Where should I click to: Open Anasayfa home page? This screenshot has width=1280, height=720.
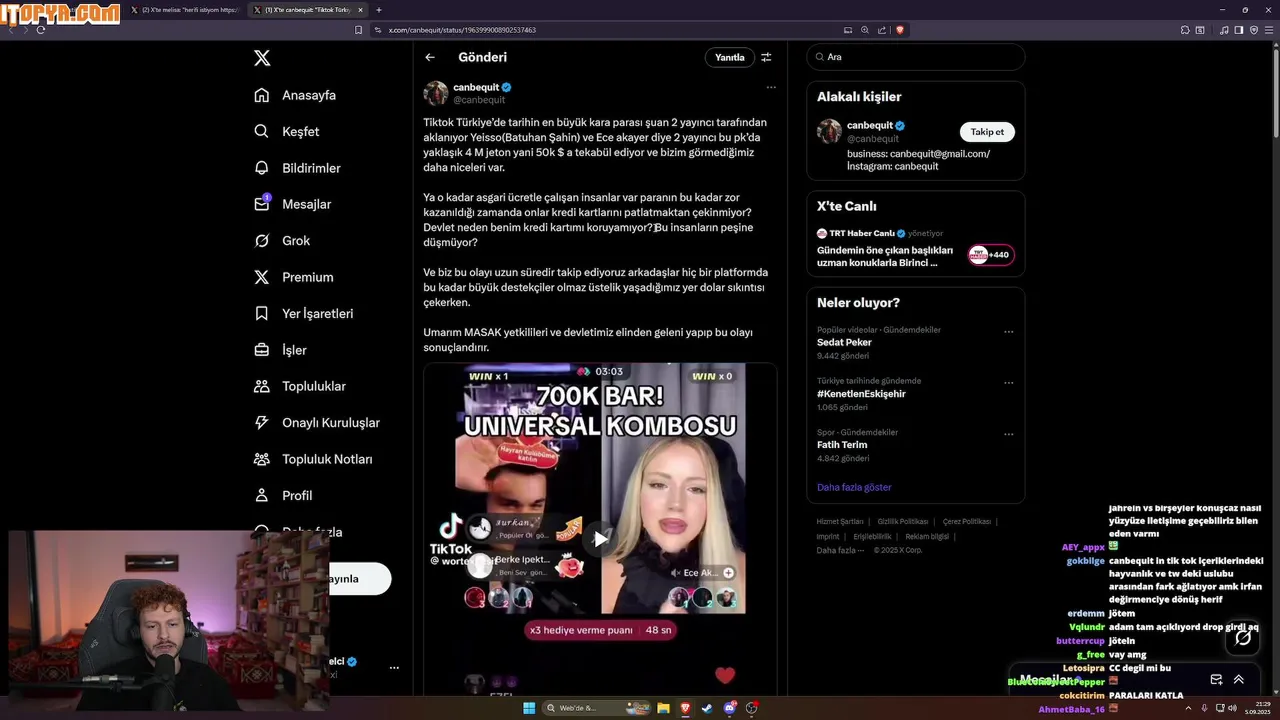click(295, 95)
